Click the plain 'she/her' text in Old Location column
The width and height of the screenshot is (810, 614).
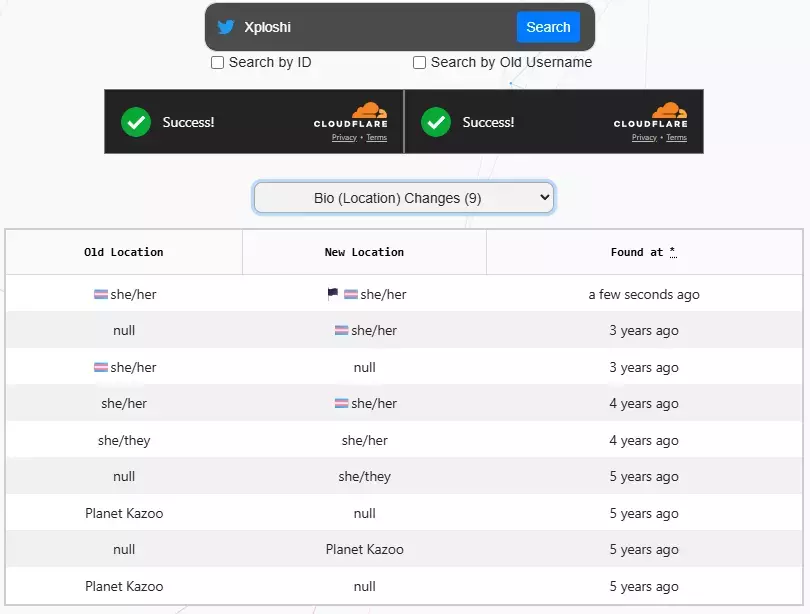[124, 403]
